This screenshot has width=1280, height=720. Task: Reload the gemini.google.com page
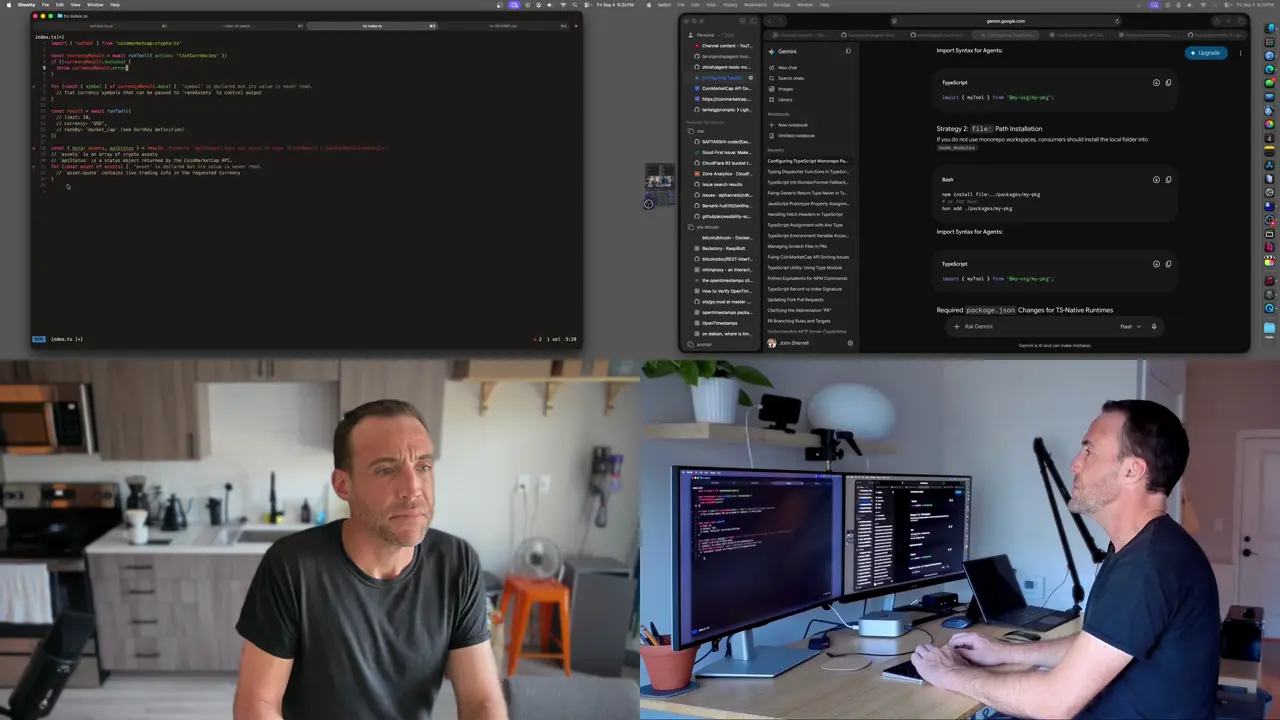(1117, 21)
